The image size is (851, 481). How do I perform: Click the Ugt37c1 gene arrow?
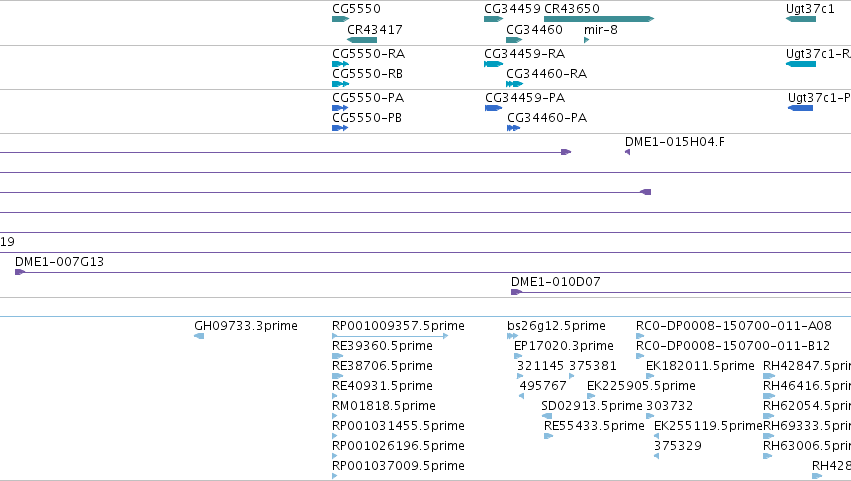pos(801,19)
